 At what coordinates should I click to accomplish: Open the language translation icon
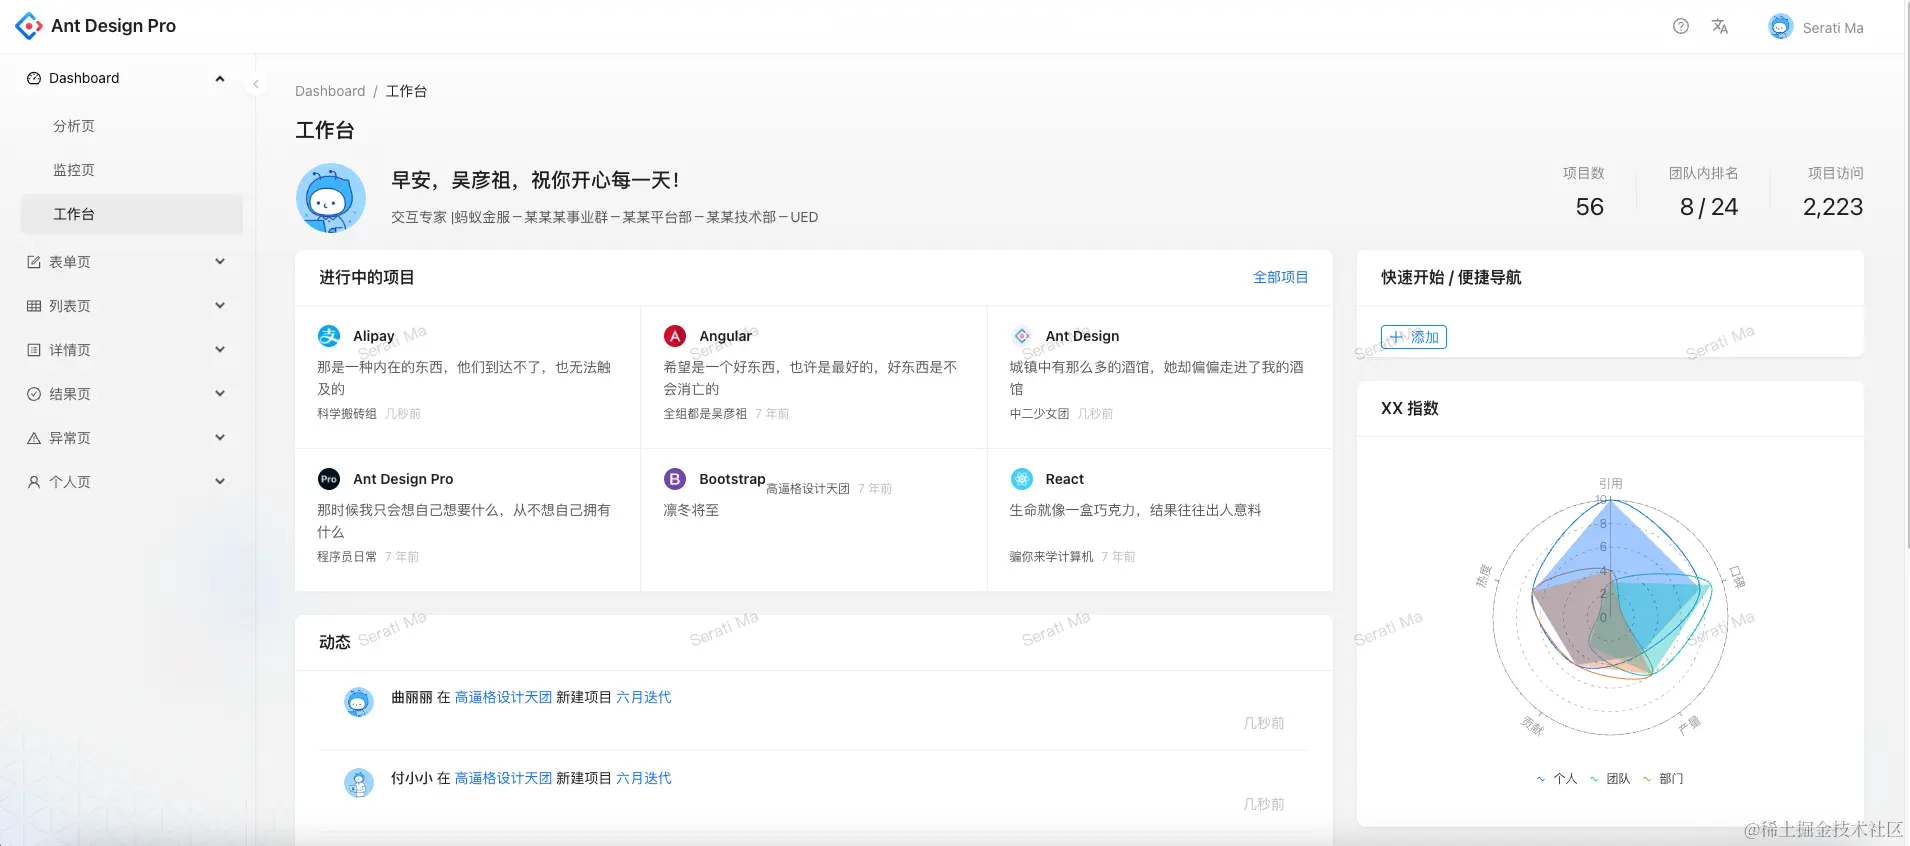(1720, 26)
